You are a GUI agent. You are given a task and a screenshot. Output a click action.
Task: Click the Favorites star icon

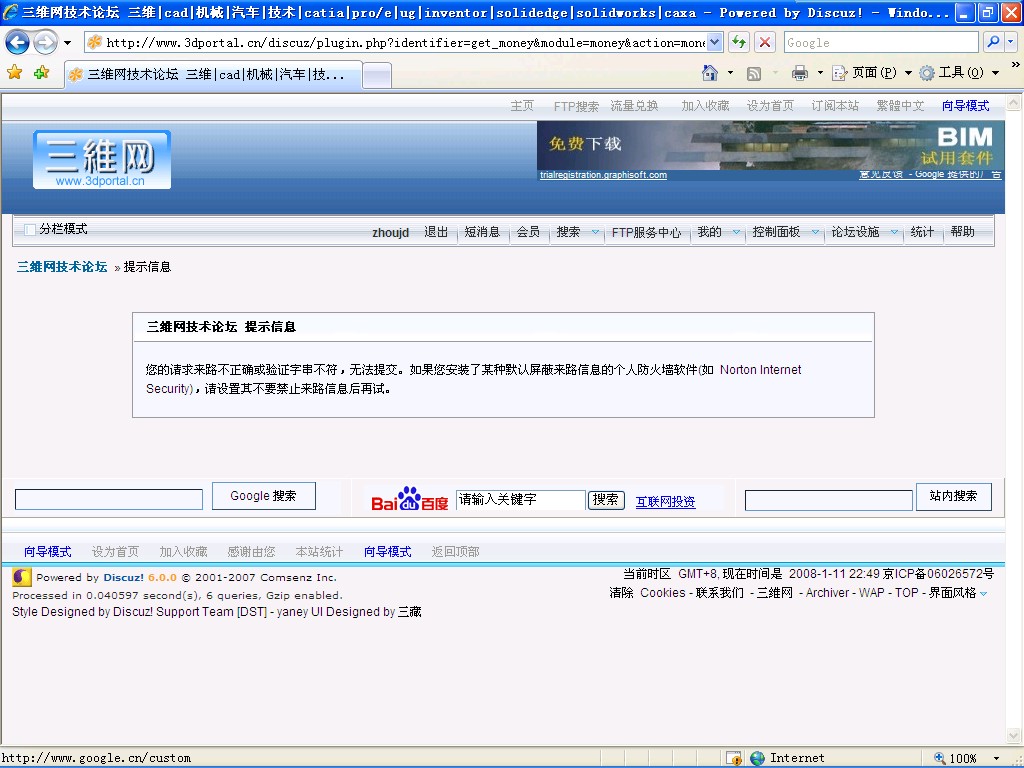[16, 73]
